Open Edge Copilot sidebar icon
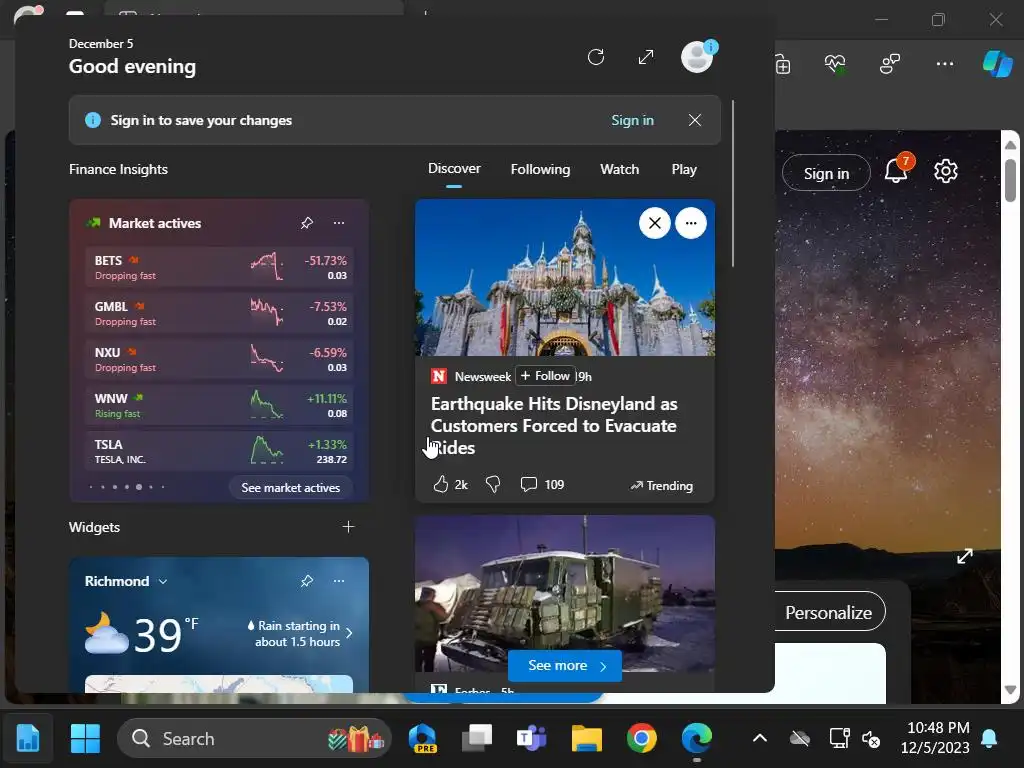Viewport: 1024px width, 768px height. 997,64
